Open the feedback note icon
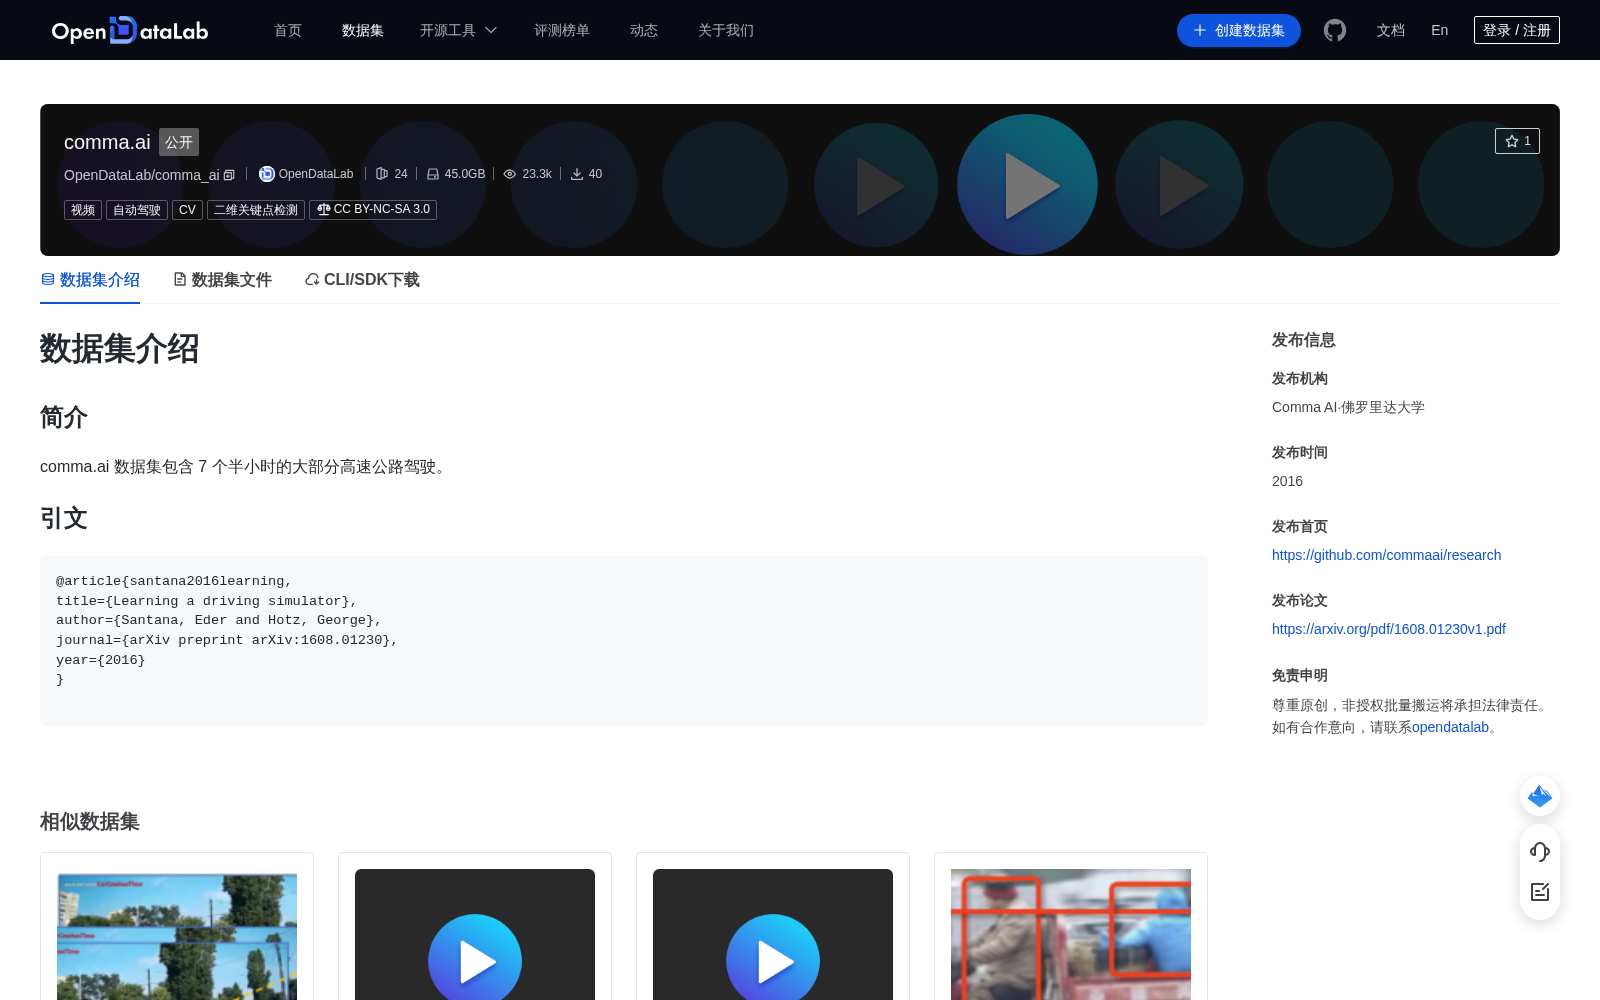The width and height of the screenshot is (1600, 1000). click(x=1540, y=892)
